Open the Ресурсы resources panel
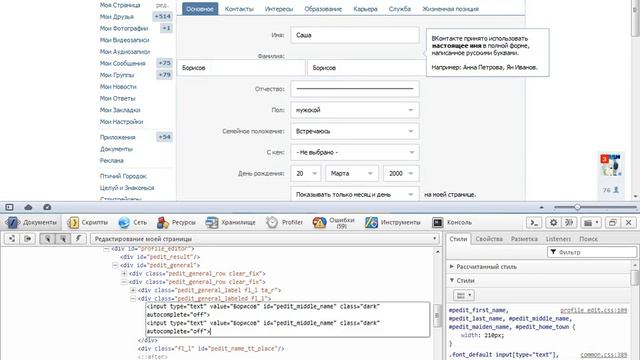 point(176,222)
